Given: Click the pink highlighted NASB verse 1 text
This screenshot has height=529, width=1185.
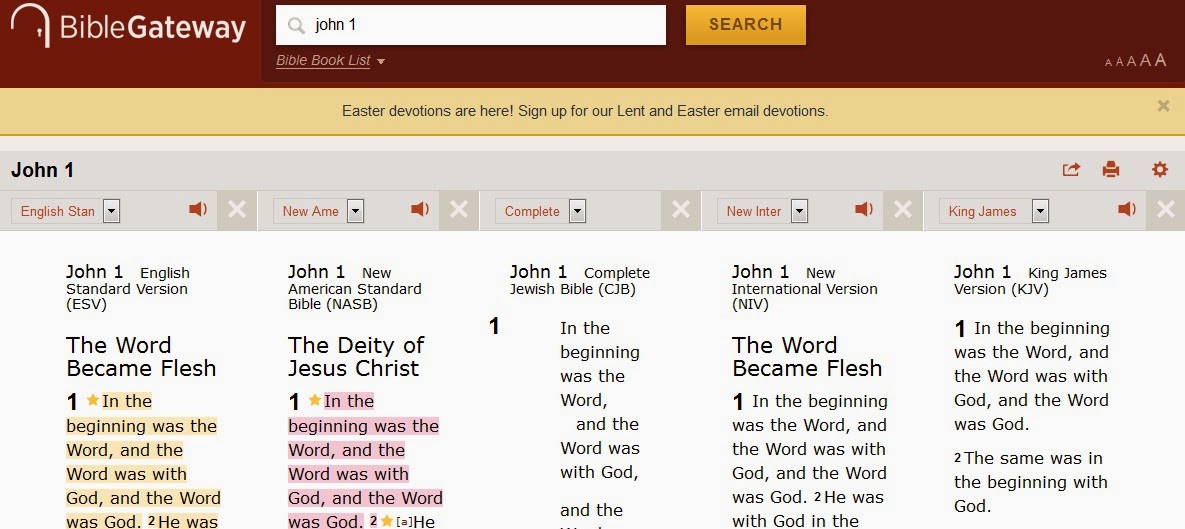Looking at the screenshot, I should [365, 461].
